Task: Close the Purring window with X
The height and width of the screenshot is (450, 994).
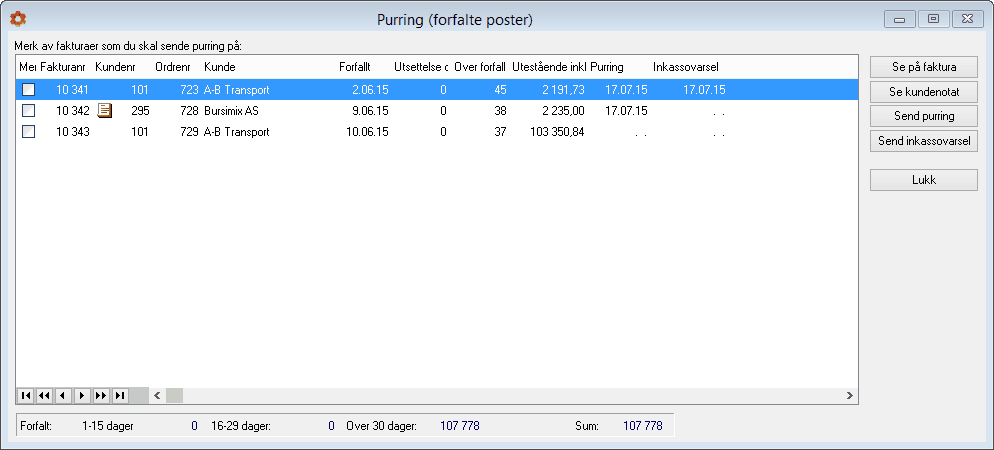Action: 967,19
